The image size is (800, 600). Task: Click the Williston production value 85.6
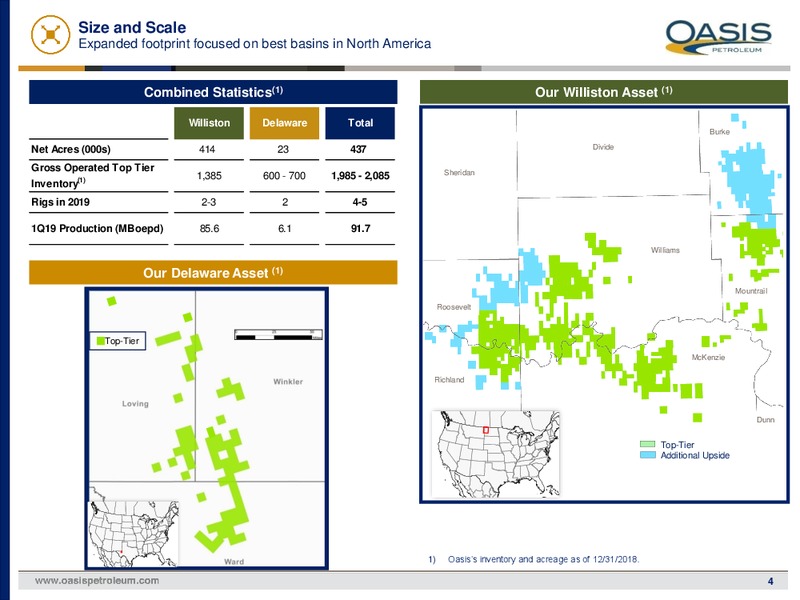[209, 229]
